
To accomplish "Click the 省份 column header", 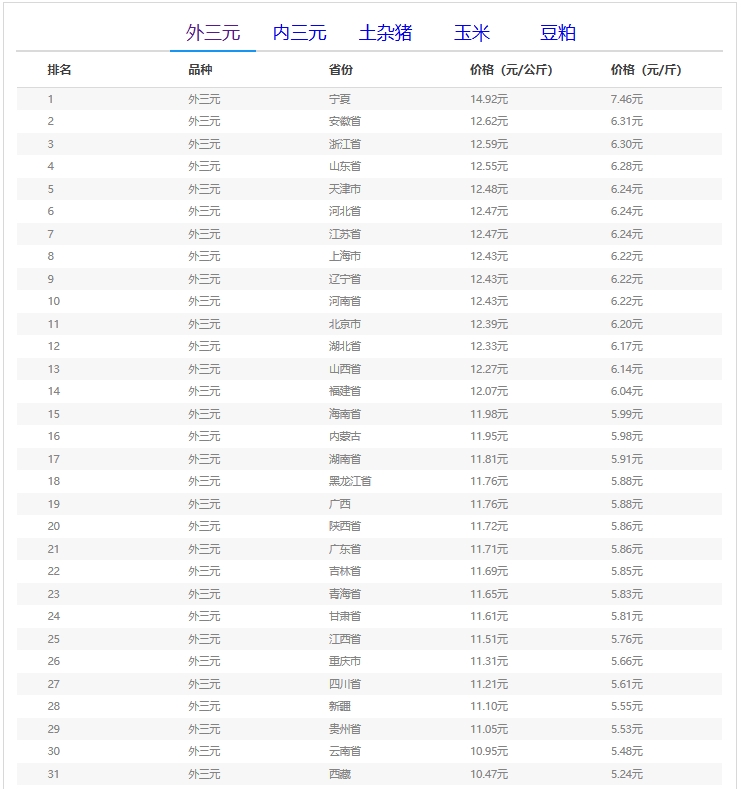I will 341,70.
